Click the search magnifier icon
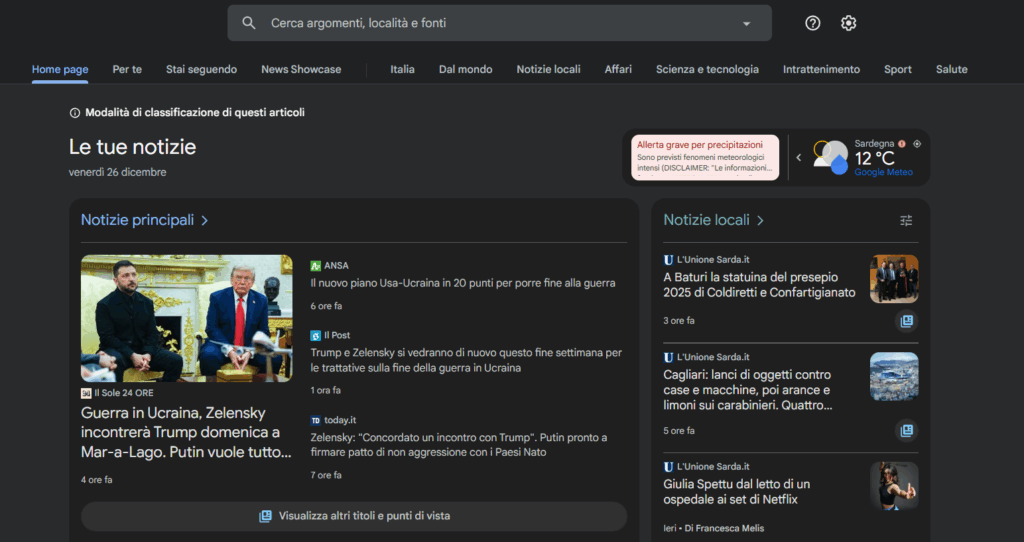 (249, 23)
